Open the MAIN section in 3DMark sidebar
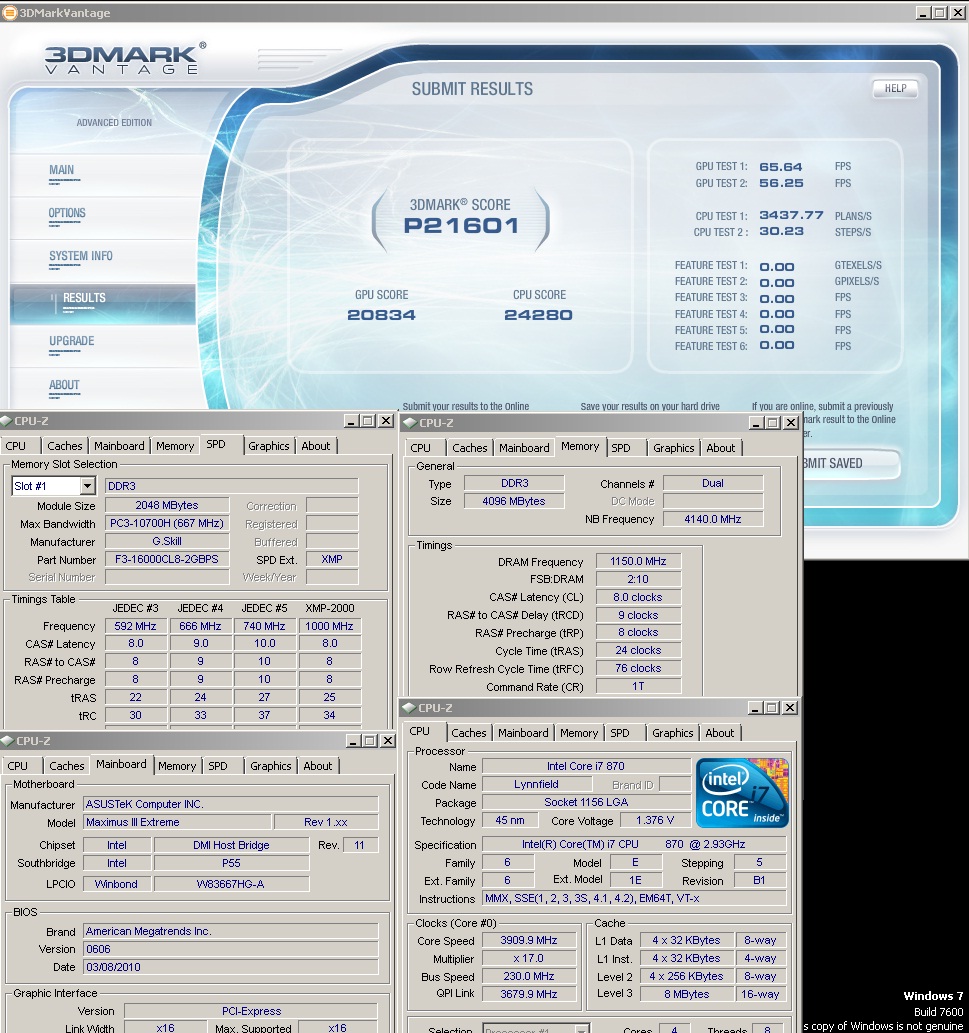The height and width of the screenshot is (1033, 969). tap(62, 170)
